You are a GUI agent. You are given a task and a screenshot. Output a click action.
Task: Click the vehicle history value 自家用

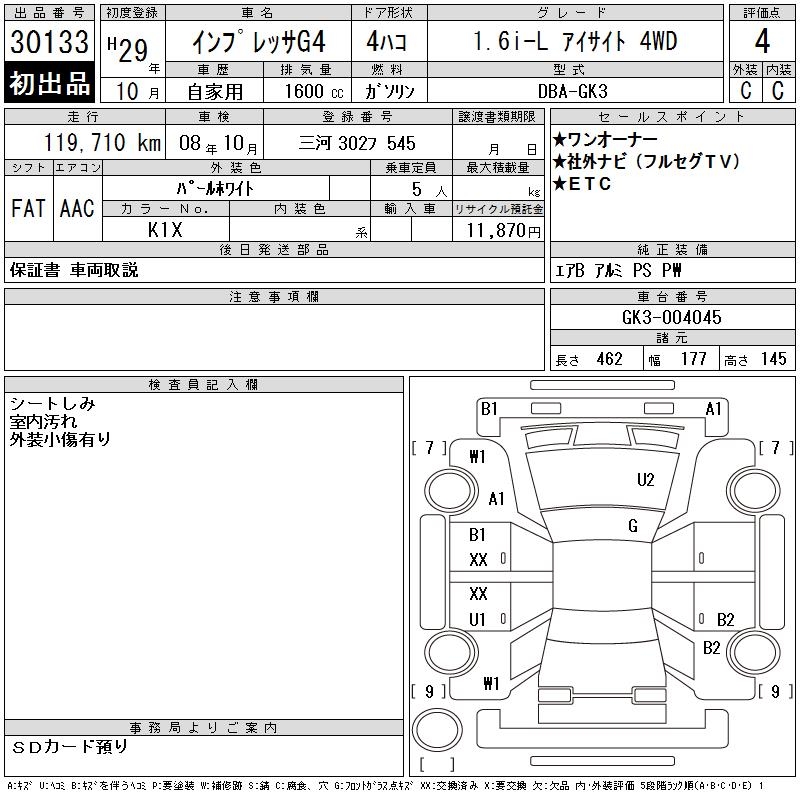click(215, 92)
